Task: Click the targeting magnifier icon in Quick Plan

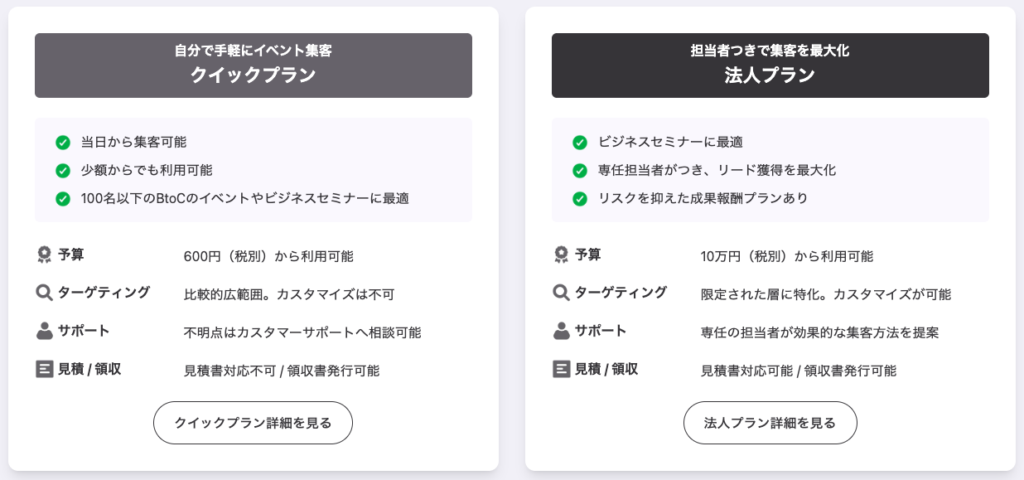Action: pyautogui.click(x=44, y=293)
